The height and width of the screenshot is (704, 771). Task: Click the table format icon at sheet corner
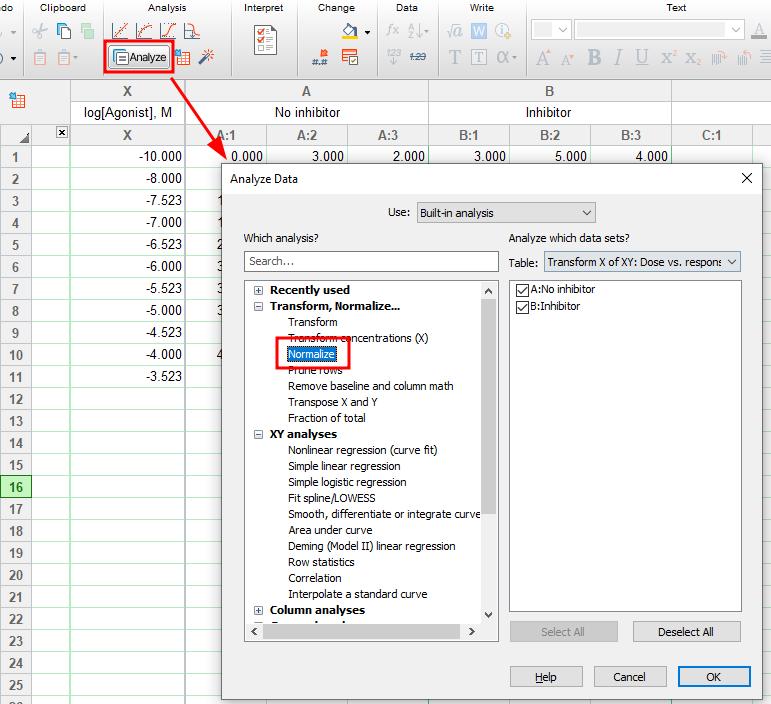coord(17,100)
